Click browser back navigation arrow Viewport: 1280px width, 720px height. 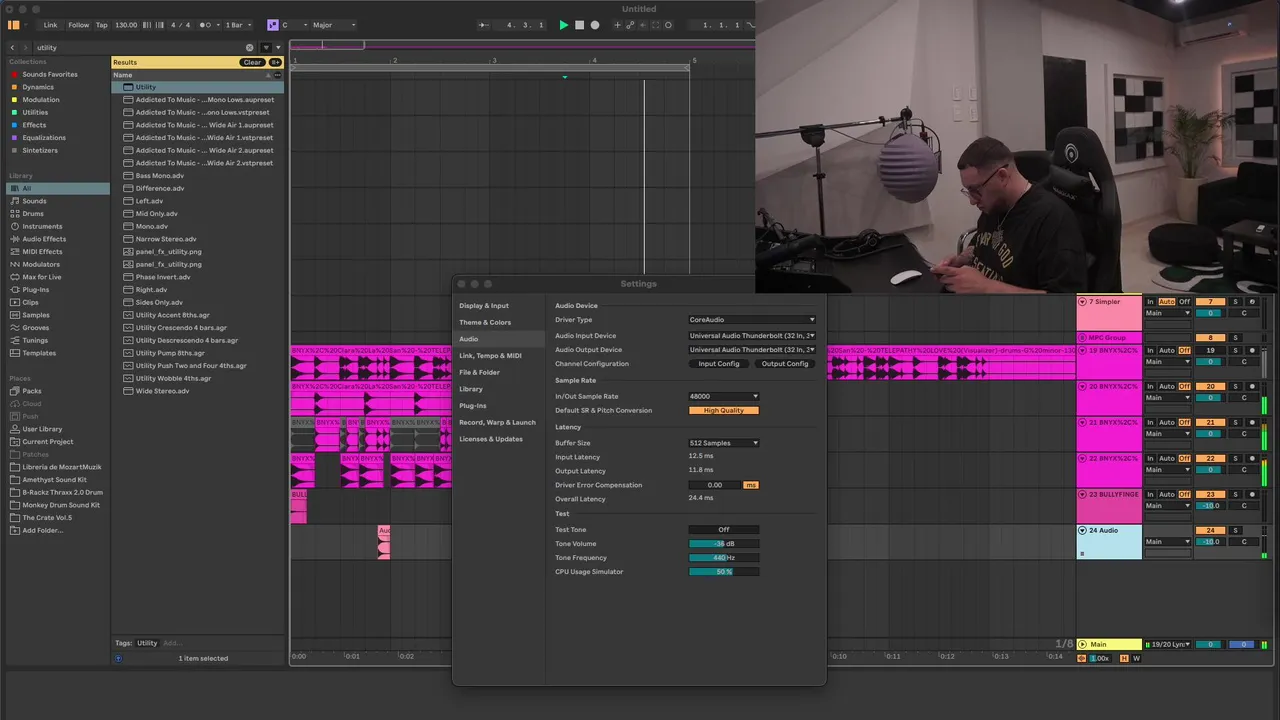point(13,47)
